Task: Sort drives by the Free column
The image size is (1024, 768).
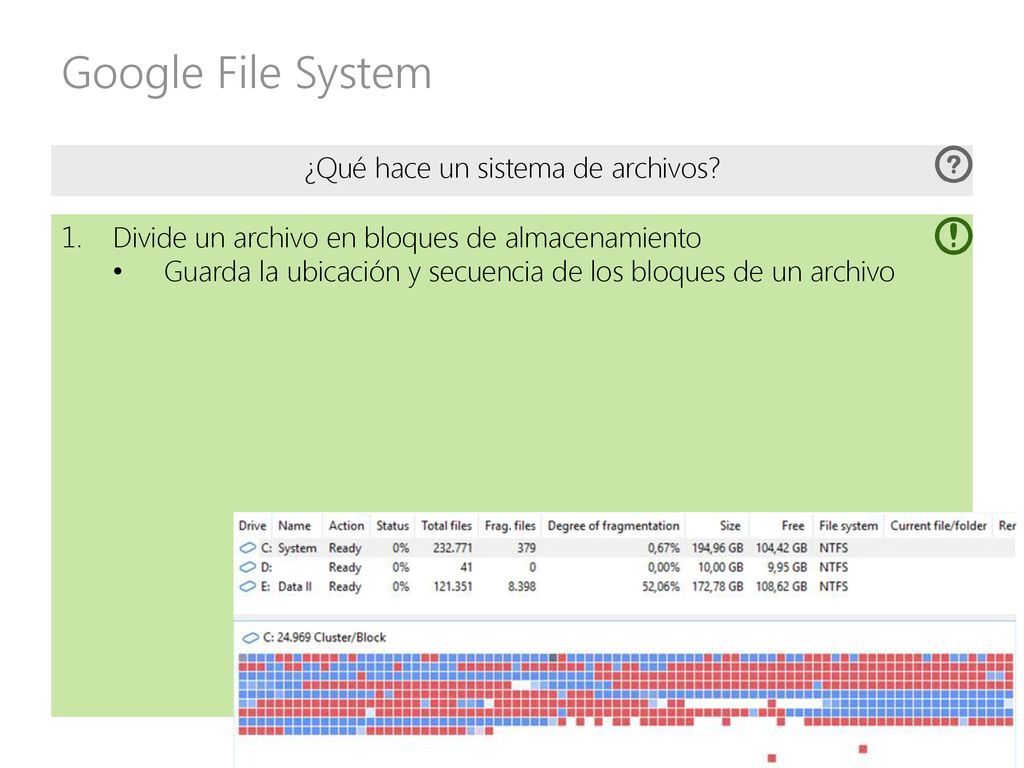Action: coord(793,526)
